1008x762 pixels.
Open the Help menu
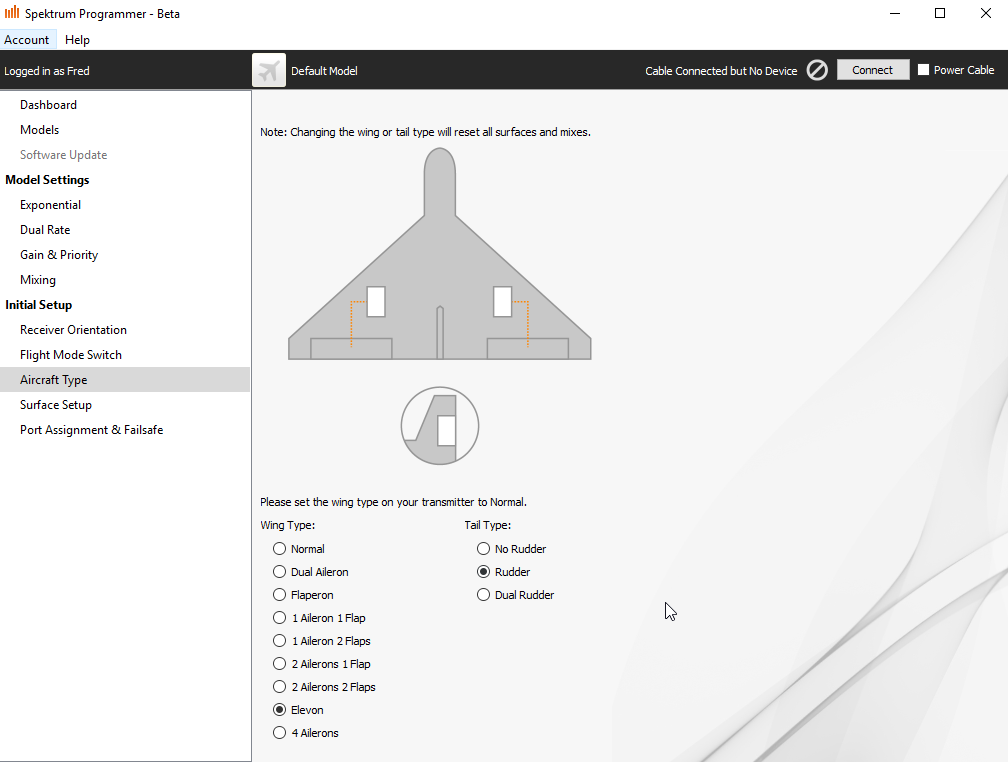pos(77,40)
